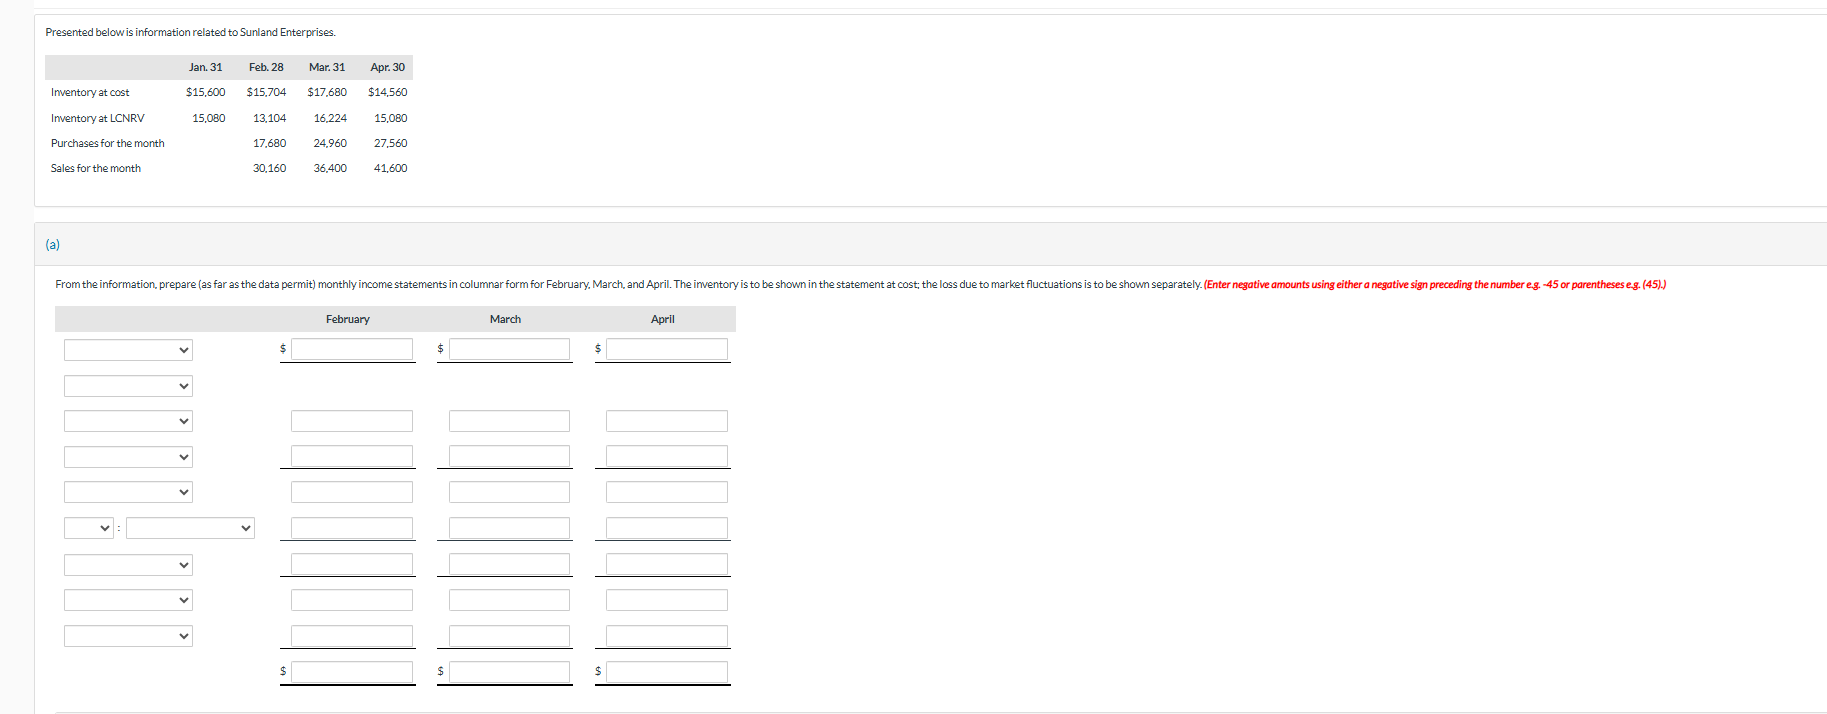Select first row February amount field
The width and height of the screenshot is (1827, 714).
[x=352, y=349]
